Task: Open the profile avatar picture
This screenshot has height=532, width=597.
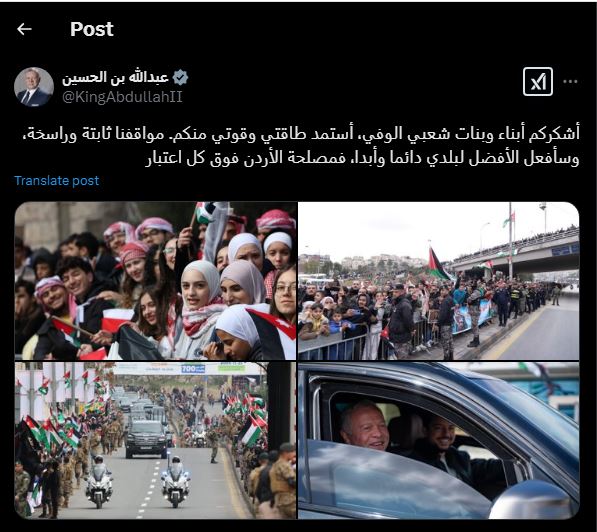Action: point(34,87)
